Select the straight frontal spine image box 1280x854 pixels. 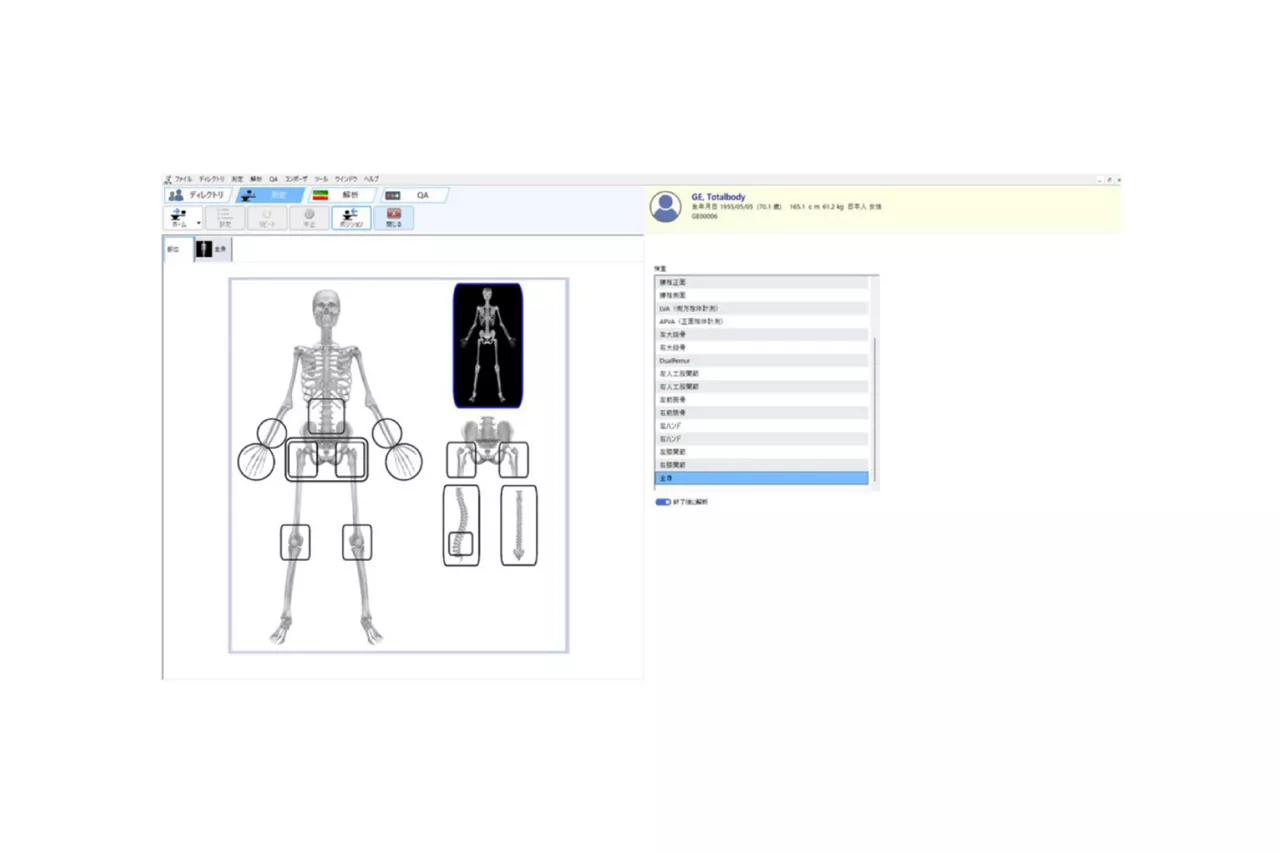click(x=519, y=526)
